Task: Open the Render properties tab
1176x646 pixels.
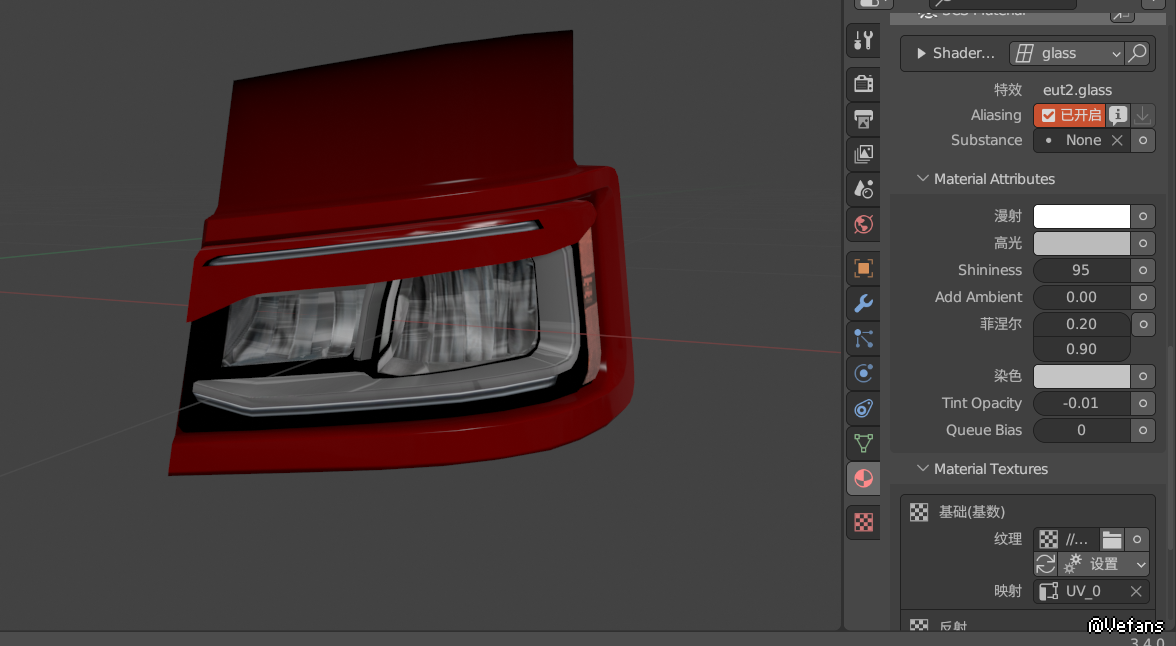Action: pos(863,84)
